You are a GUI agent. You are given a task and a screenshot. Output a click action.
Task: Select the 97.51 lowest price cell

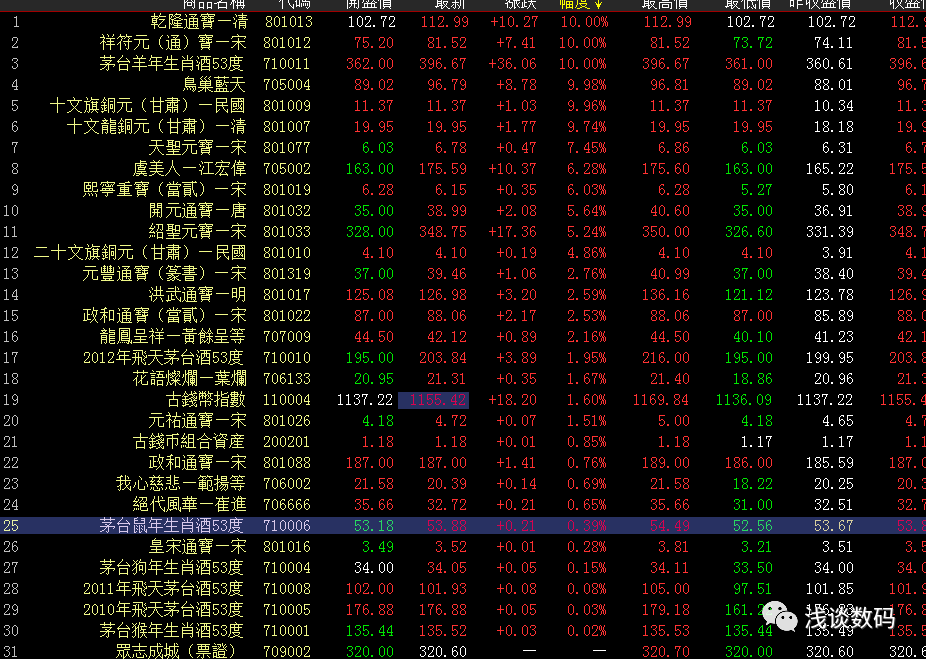point(752,589)
